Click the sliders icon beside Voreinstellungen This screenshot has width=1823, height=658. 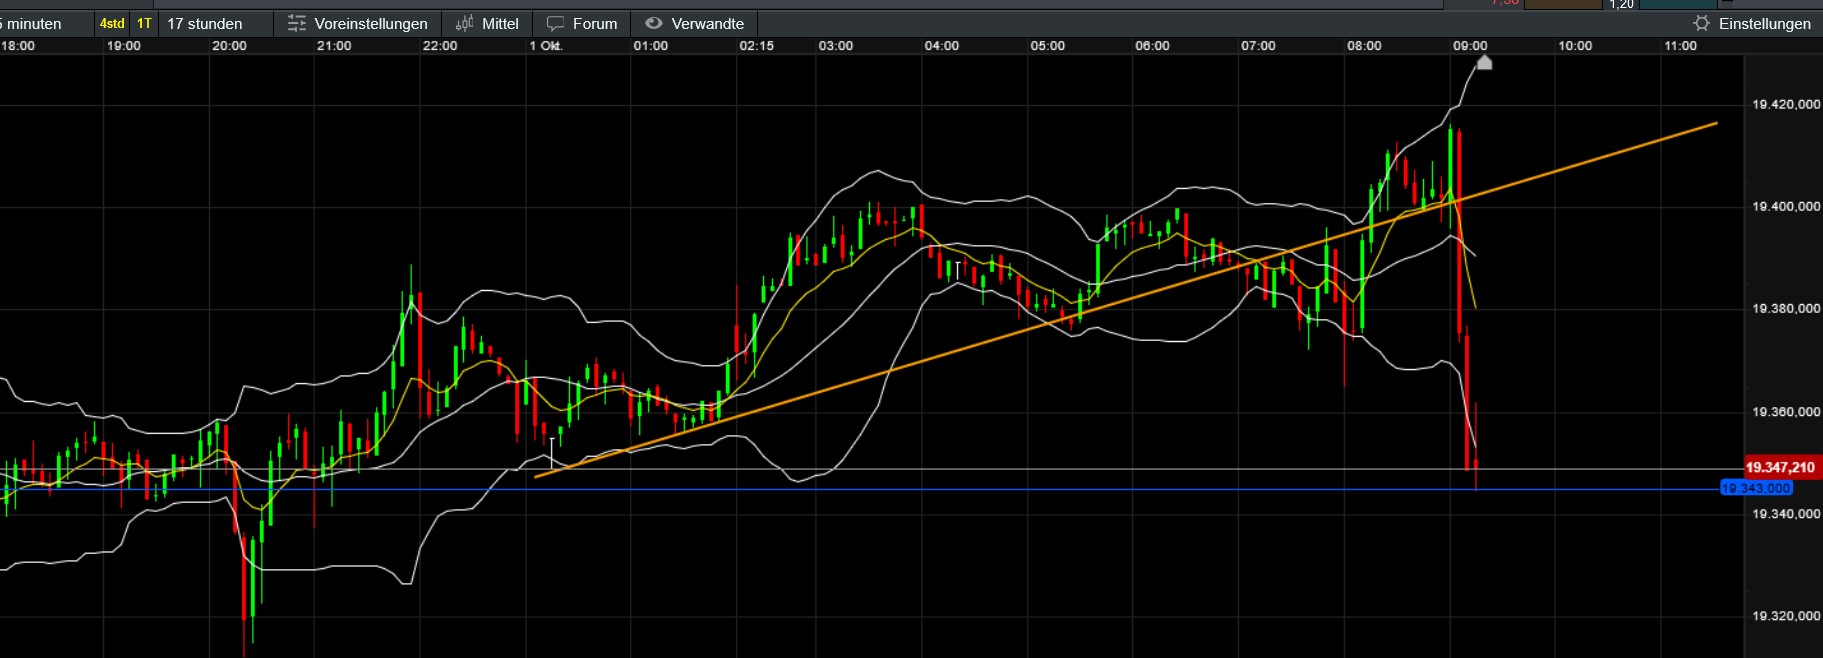click(296, 23)
